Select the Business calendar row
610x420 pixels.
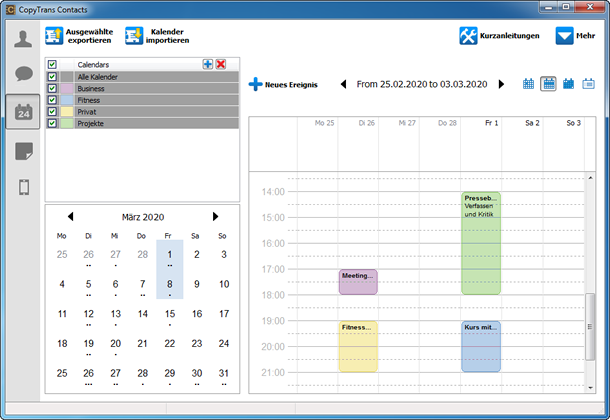[142, 88]
